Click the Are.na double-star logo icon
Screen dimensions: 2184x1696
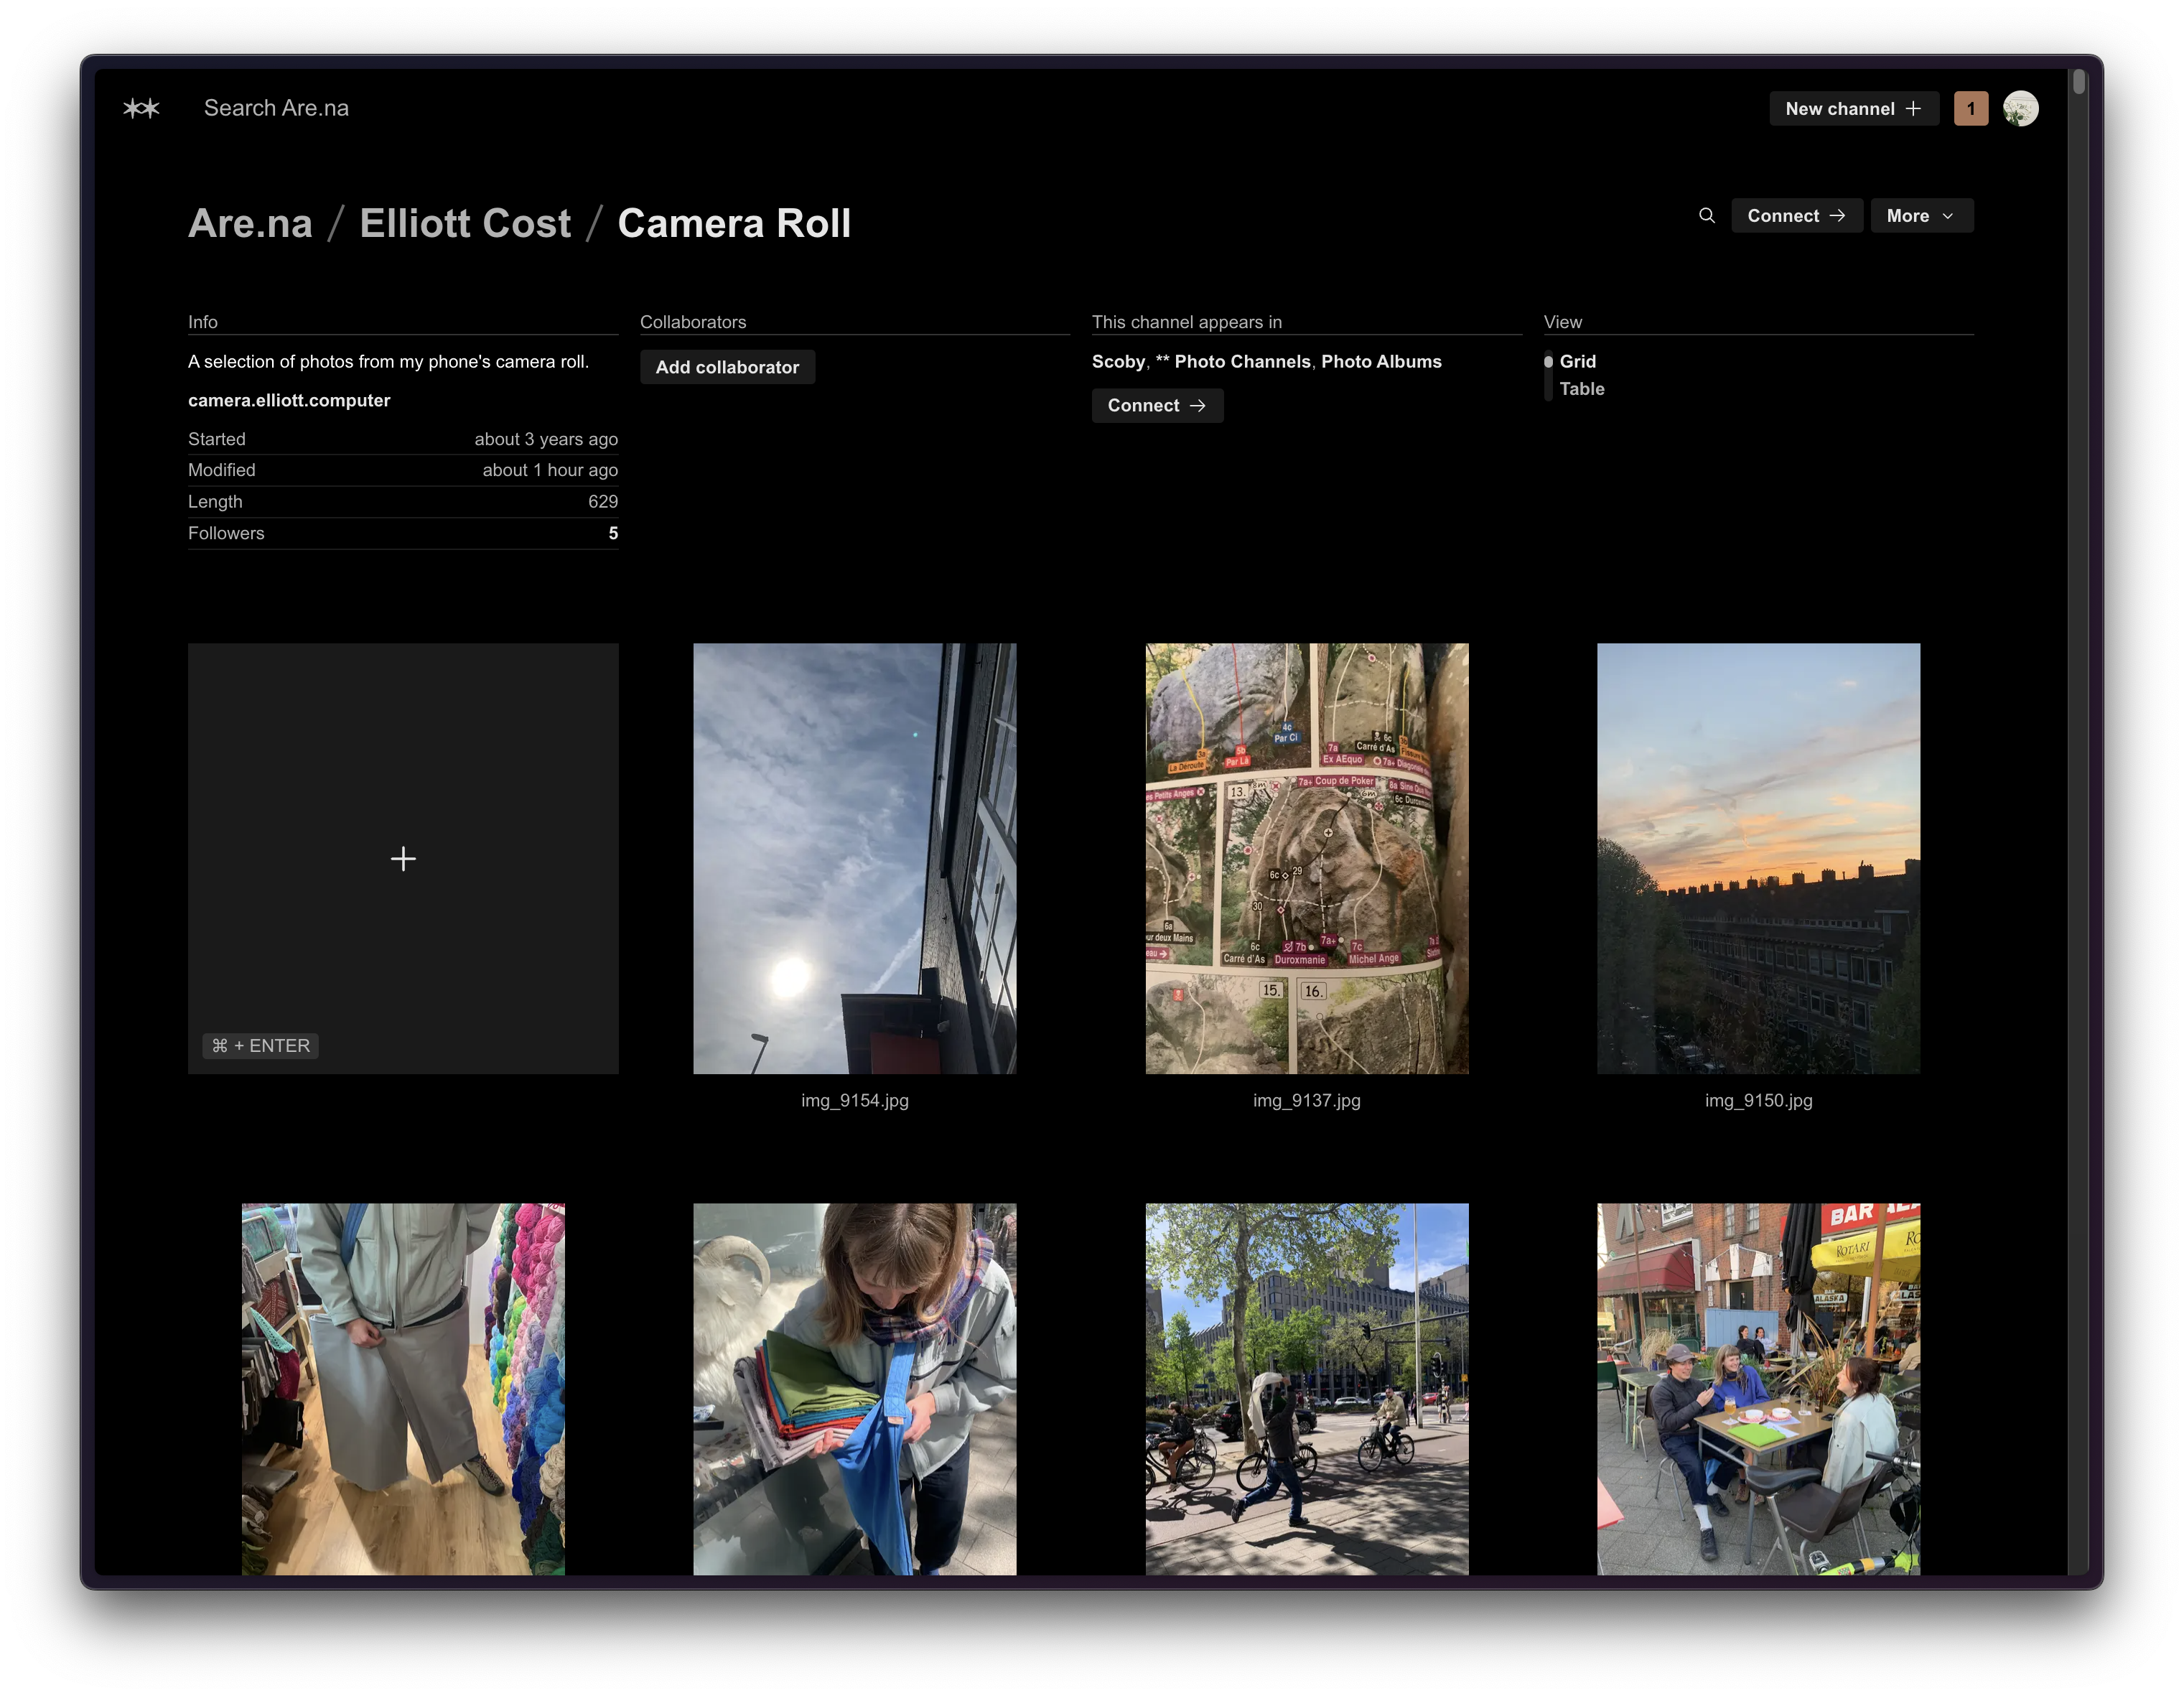point(141,108)
